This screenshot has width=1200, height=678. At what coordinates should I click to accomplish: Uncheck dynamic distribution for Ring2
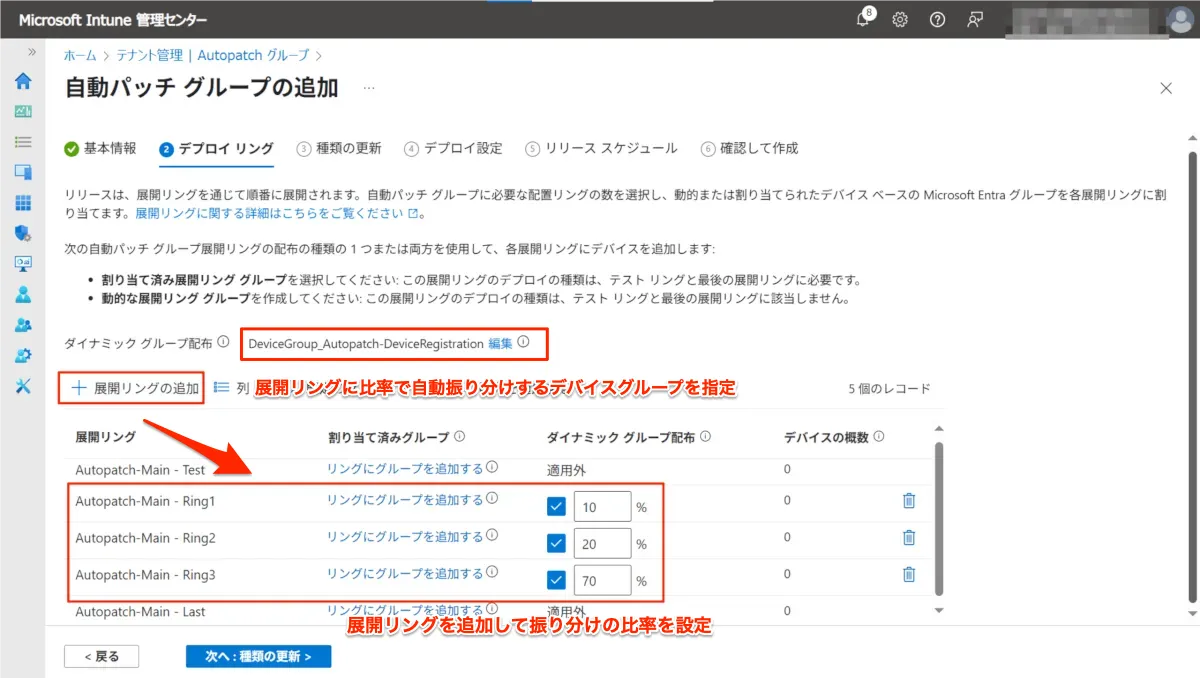(x=557, y=544)
